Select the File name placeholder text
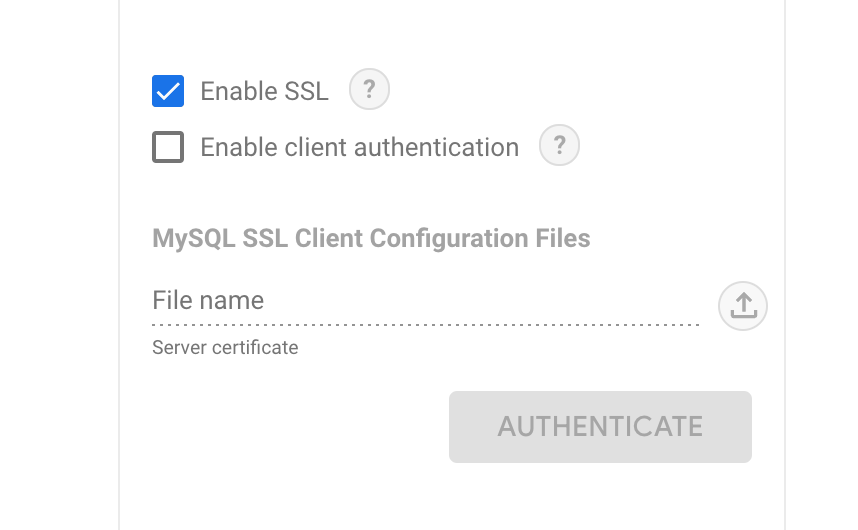The image size is (858, 530). [x=208, y=301]
